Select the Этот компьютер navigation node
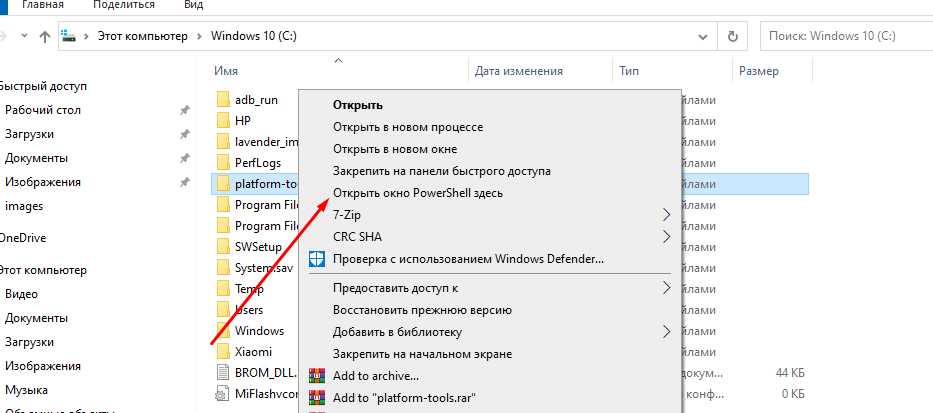This screenshot has width=933, height=413. tap(43, 270)
